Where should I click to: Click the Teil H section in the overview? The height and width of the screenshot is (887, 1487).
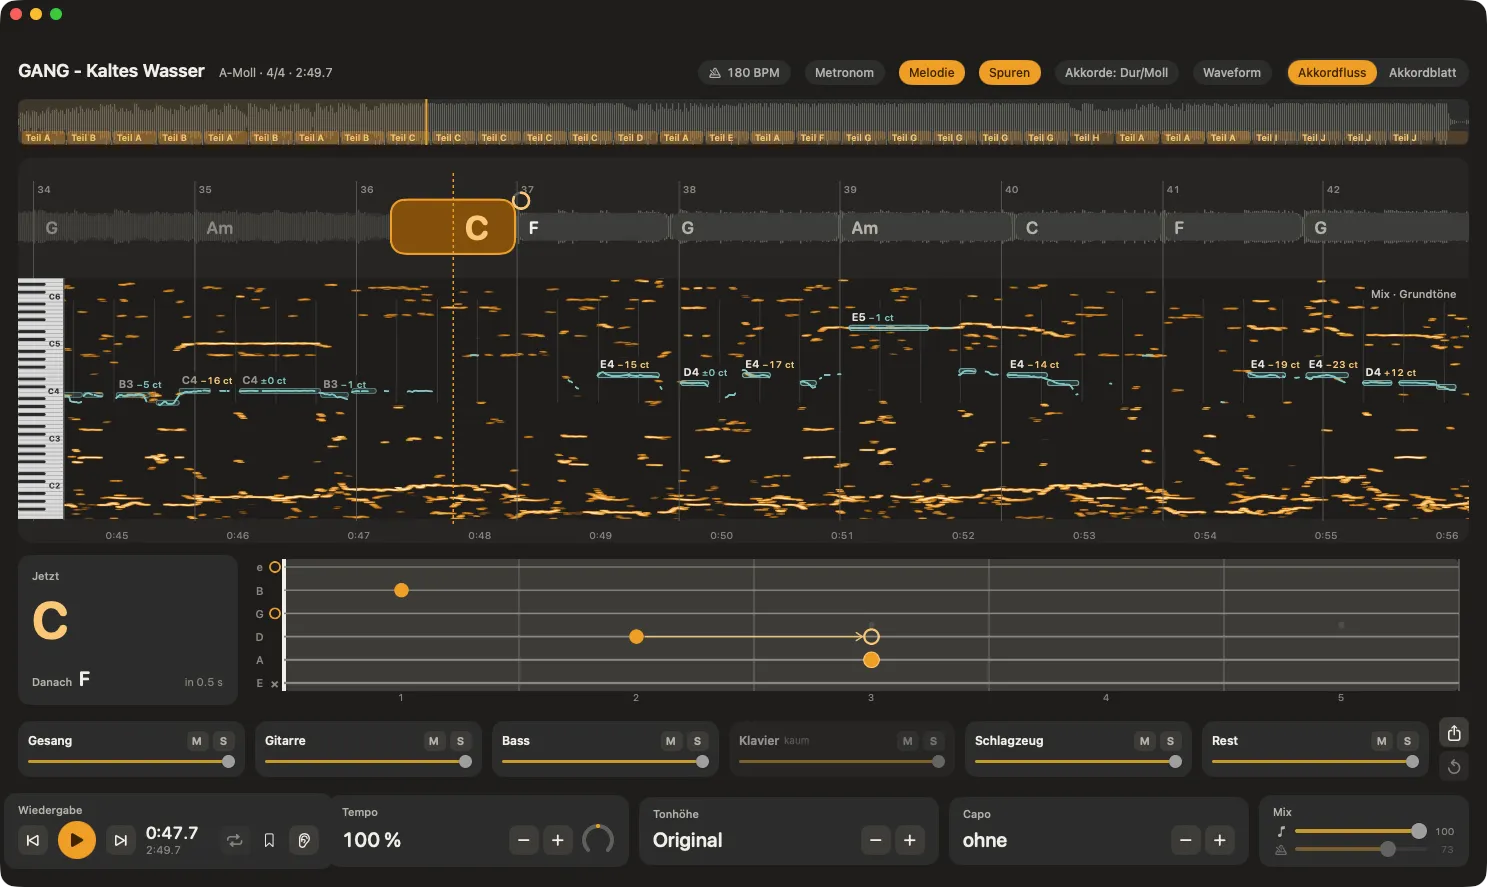click(x=1090, y=138)
